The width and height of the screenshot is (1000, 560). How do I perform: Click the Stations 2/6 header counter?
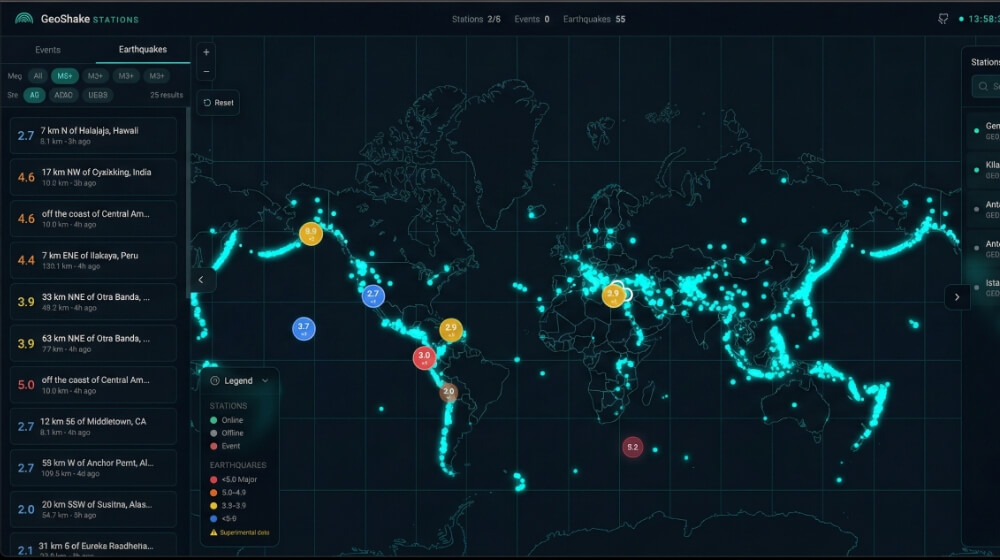[x=476, y=19]
